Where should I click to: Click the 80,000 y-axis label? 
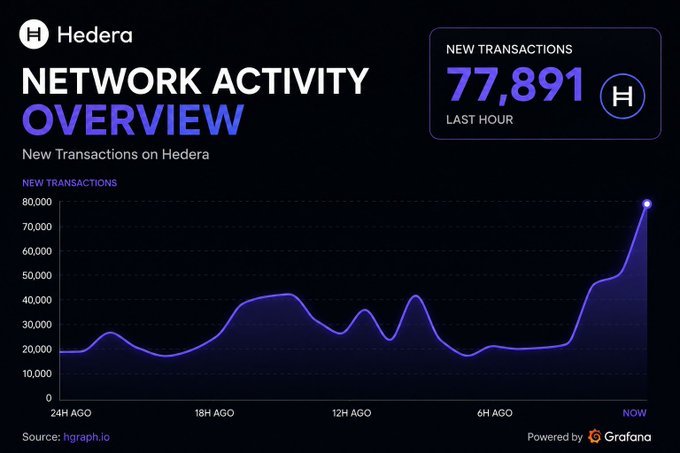tap(37, 202)
